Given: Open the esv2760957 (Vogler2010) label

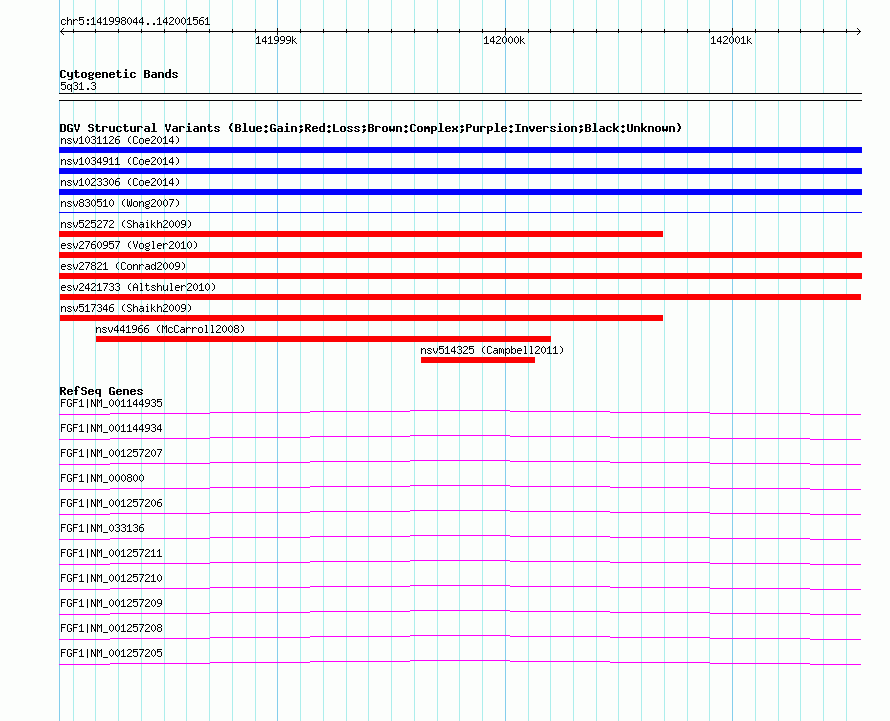Looking at the screenshot, I should (x=129, y=245).
